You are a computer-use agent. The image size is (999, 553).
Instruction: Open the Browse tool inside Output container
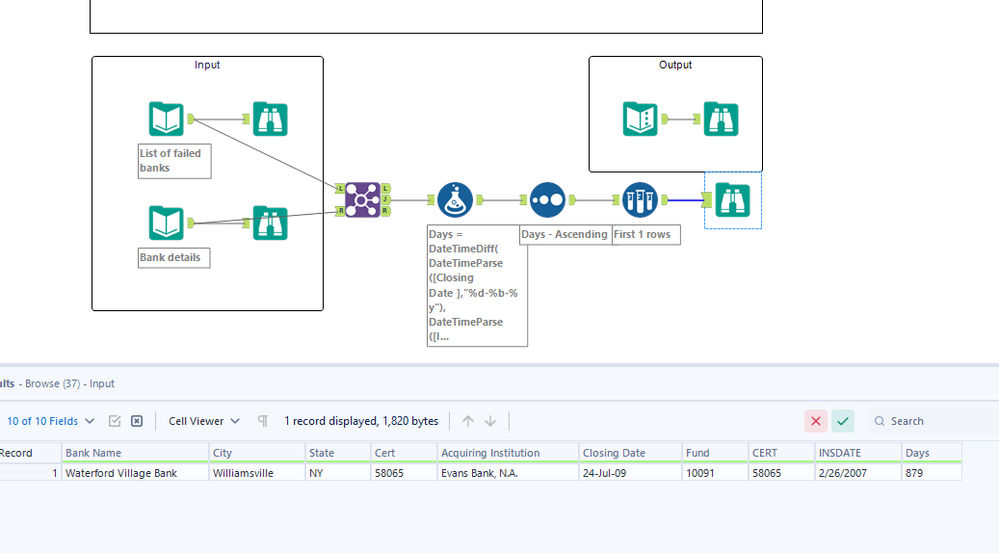point(721,119)
